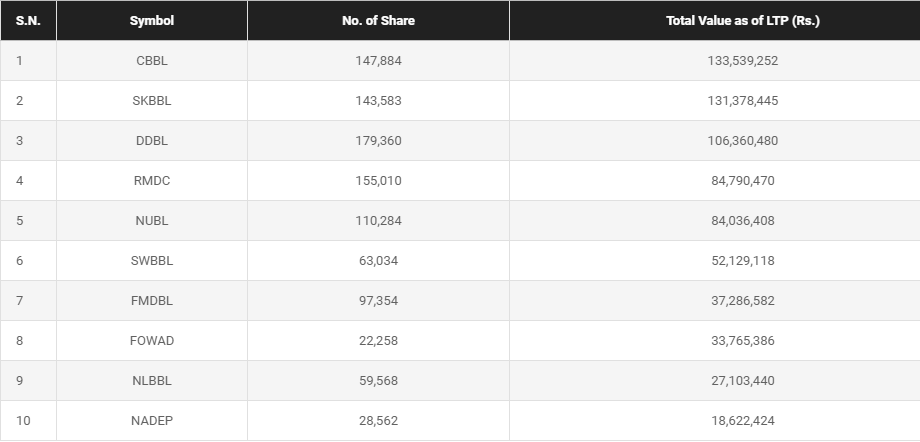Select total value 131,378,445
Image resolution: width=920 pixels, height=442 pixels.
coord(743,101)
